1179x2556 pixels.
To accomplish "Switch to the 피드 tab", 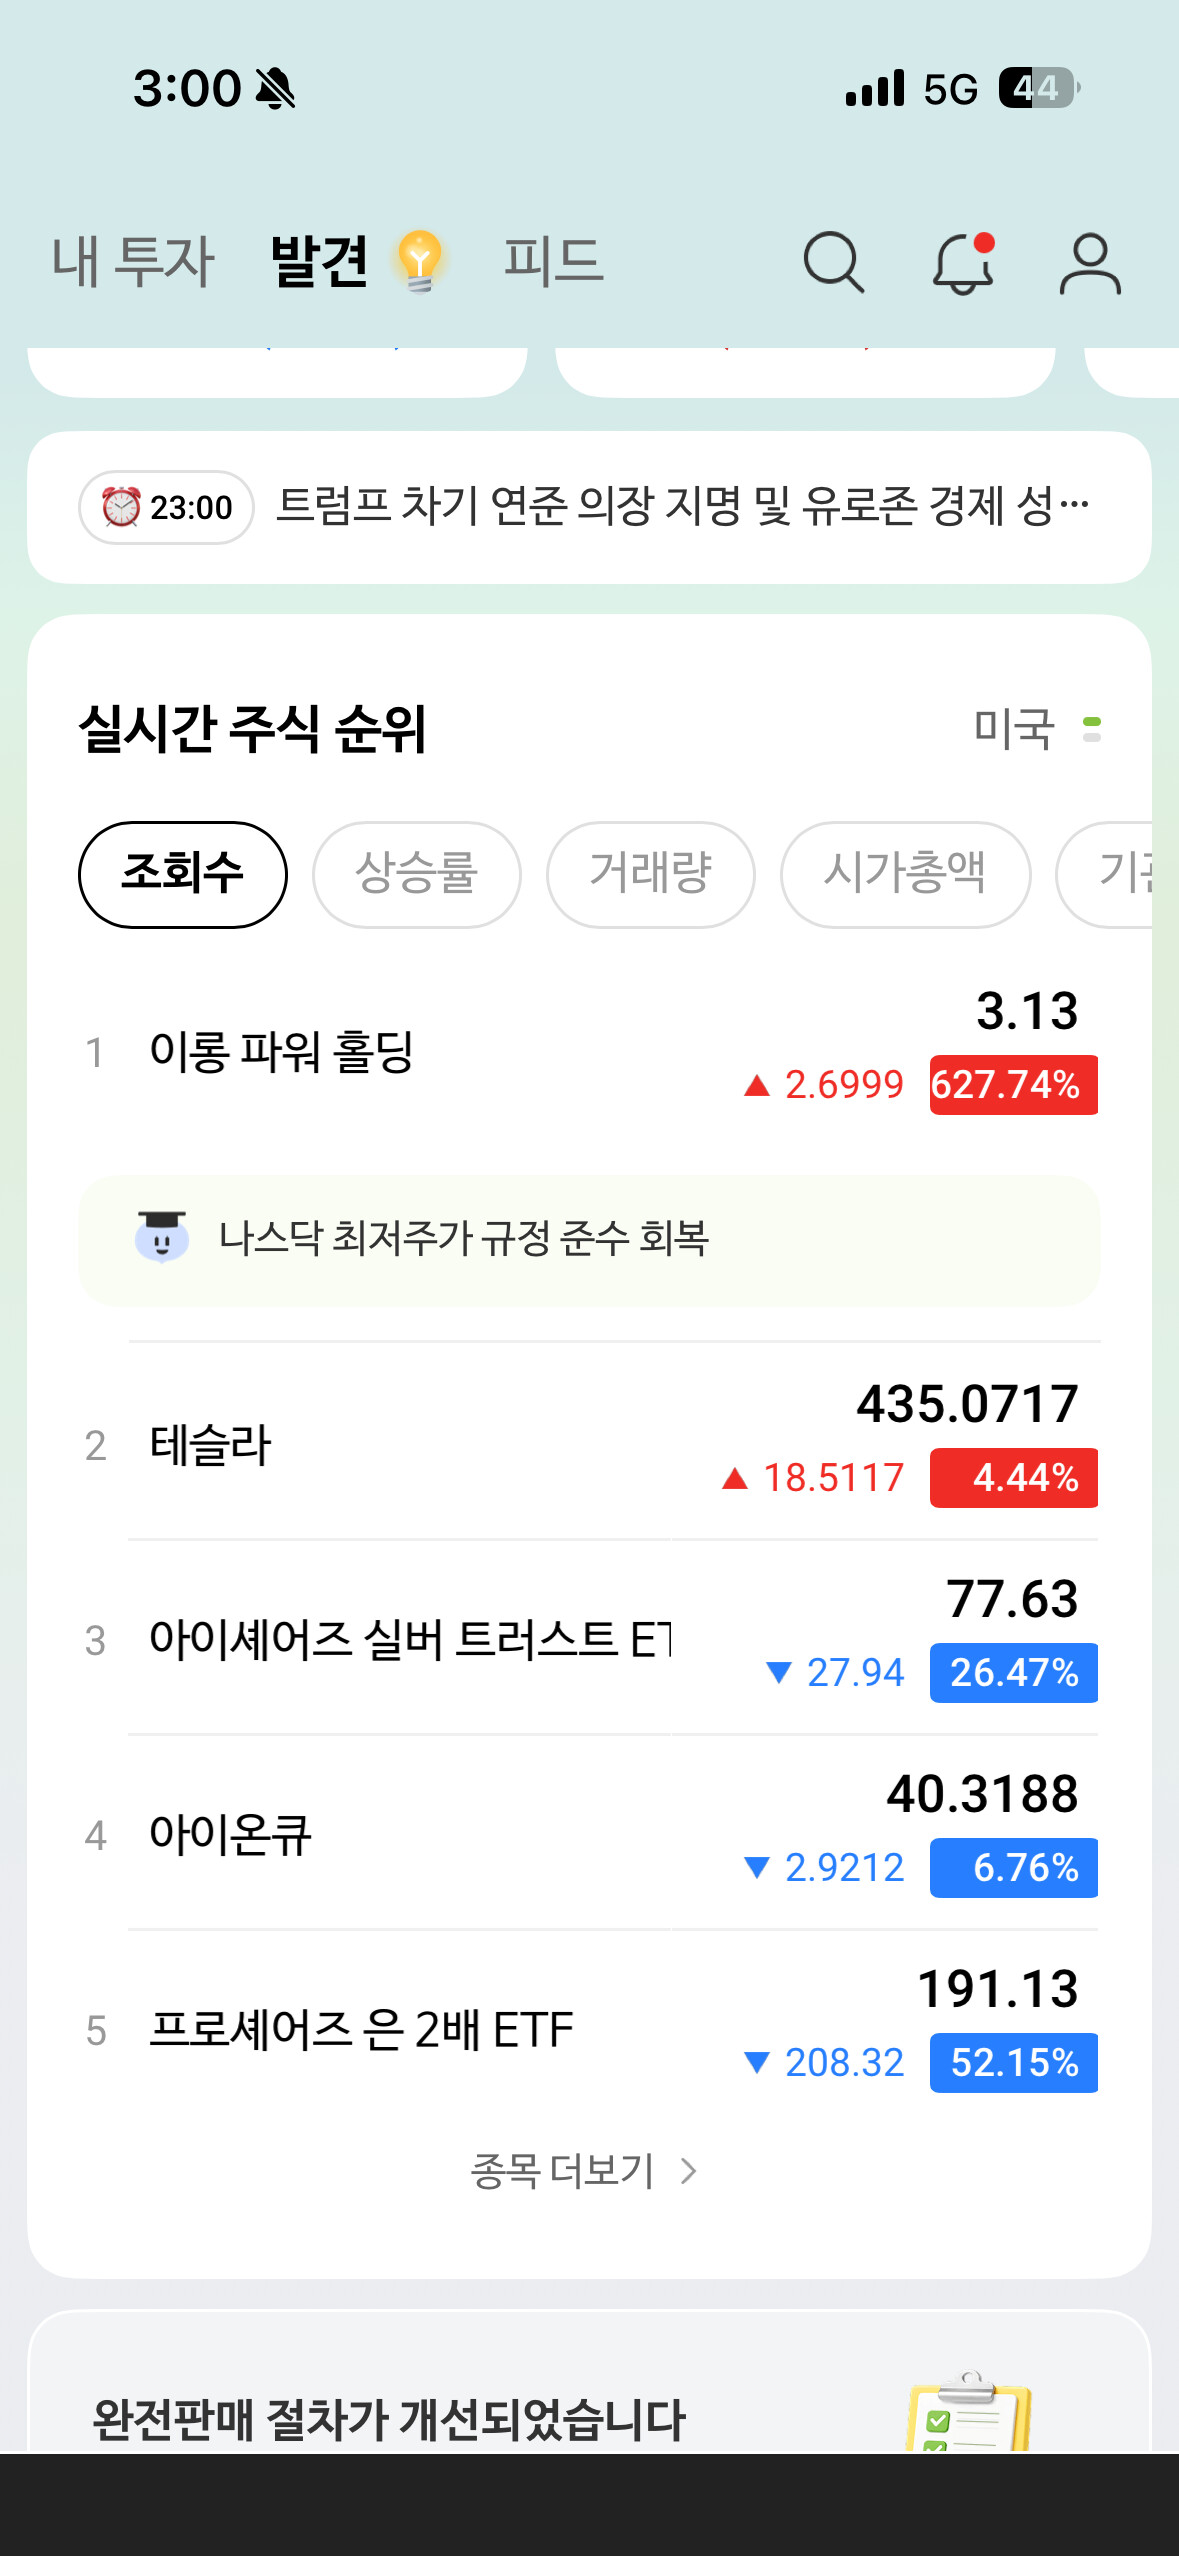I will click(553, 262).
